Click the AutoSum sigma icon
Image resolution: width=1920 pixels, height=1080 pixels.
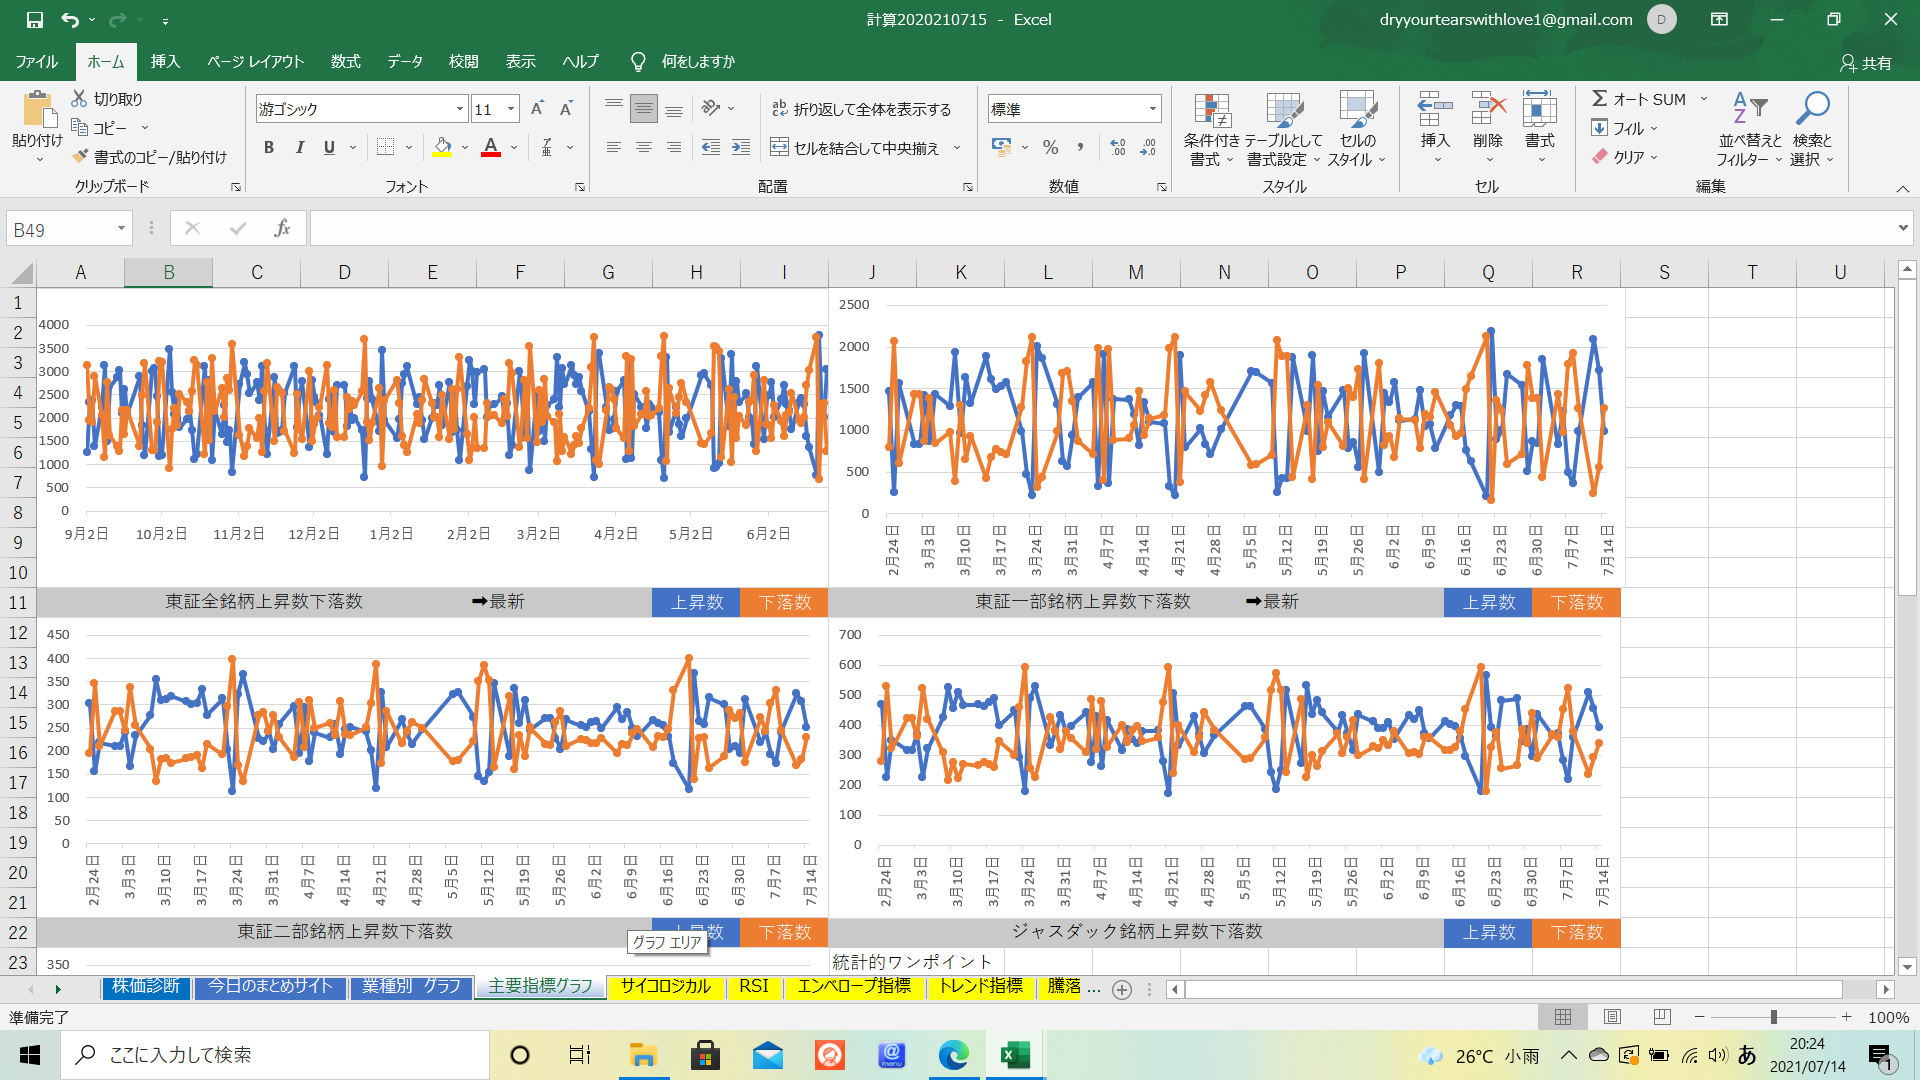pos(1600,99)
